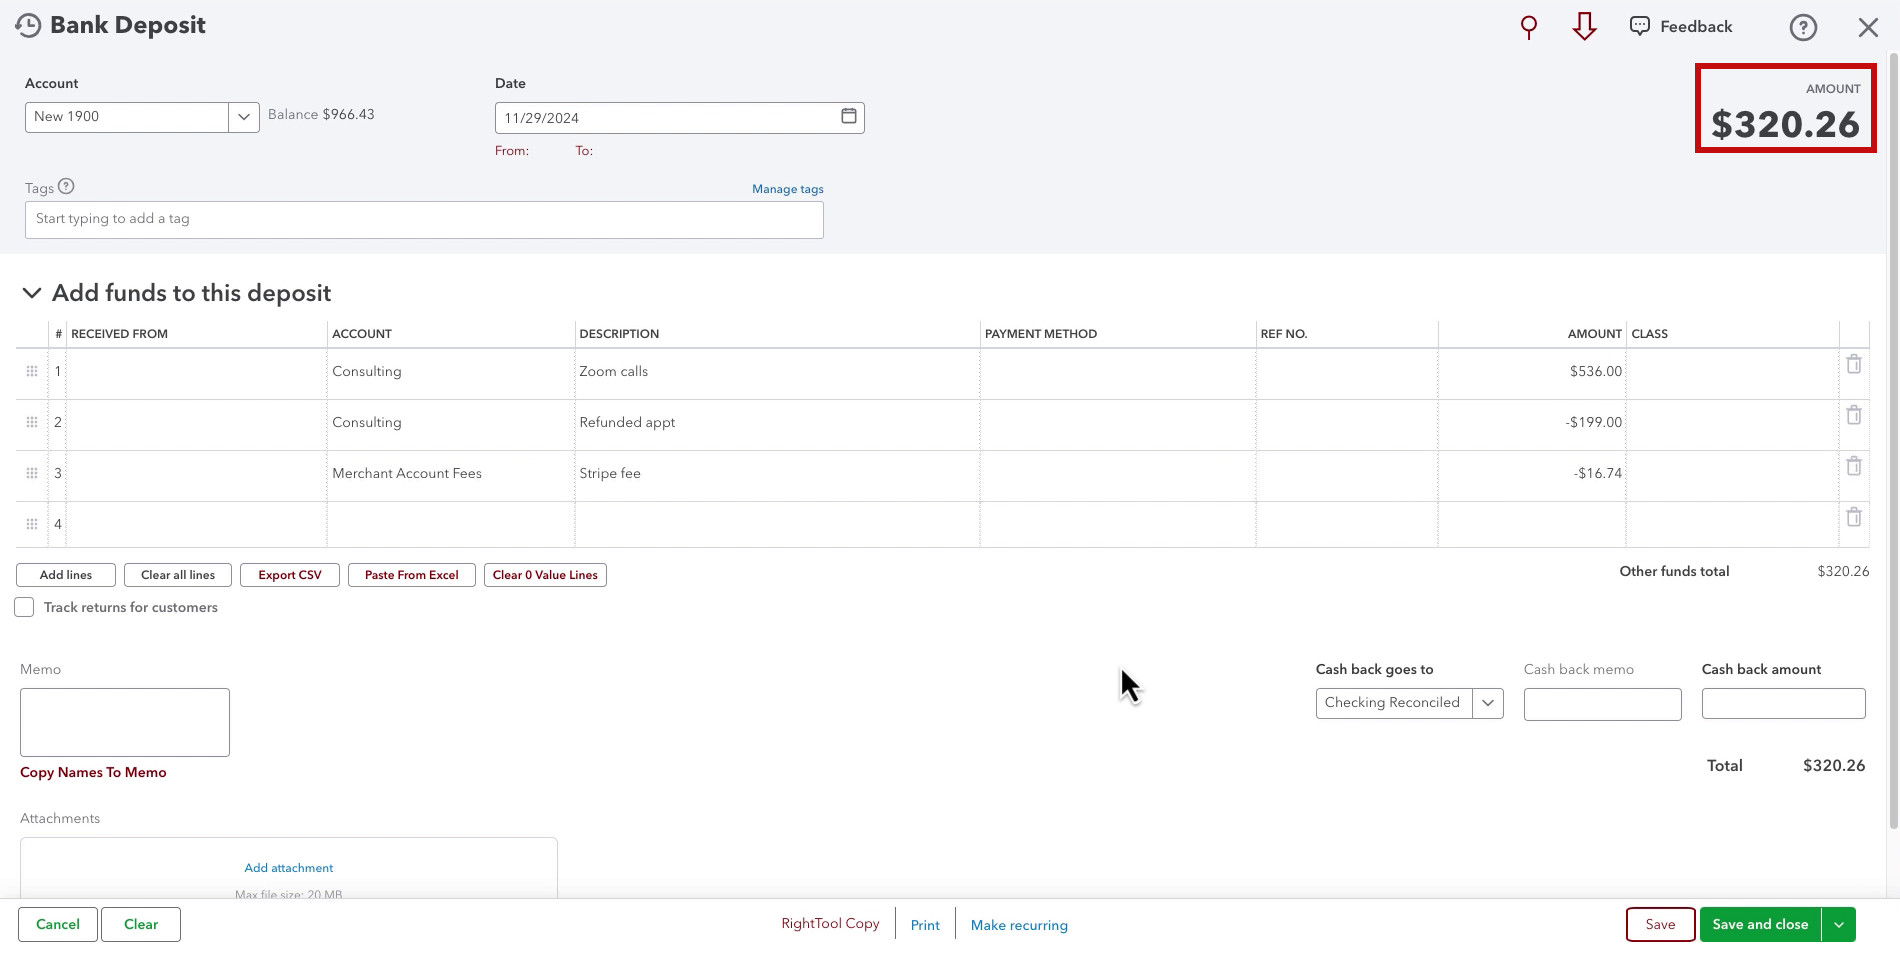Grab drag handle of line 2
Viewport: 1900px width, 958px height.
pos(32,422)
